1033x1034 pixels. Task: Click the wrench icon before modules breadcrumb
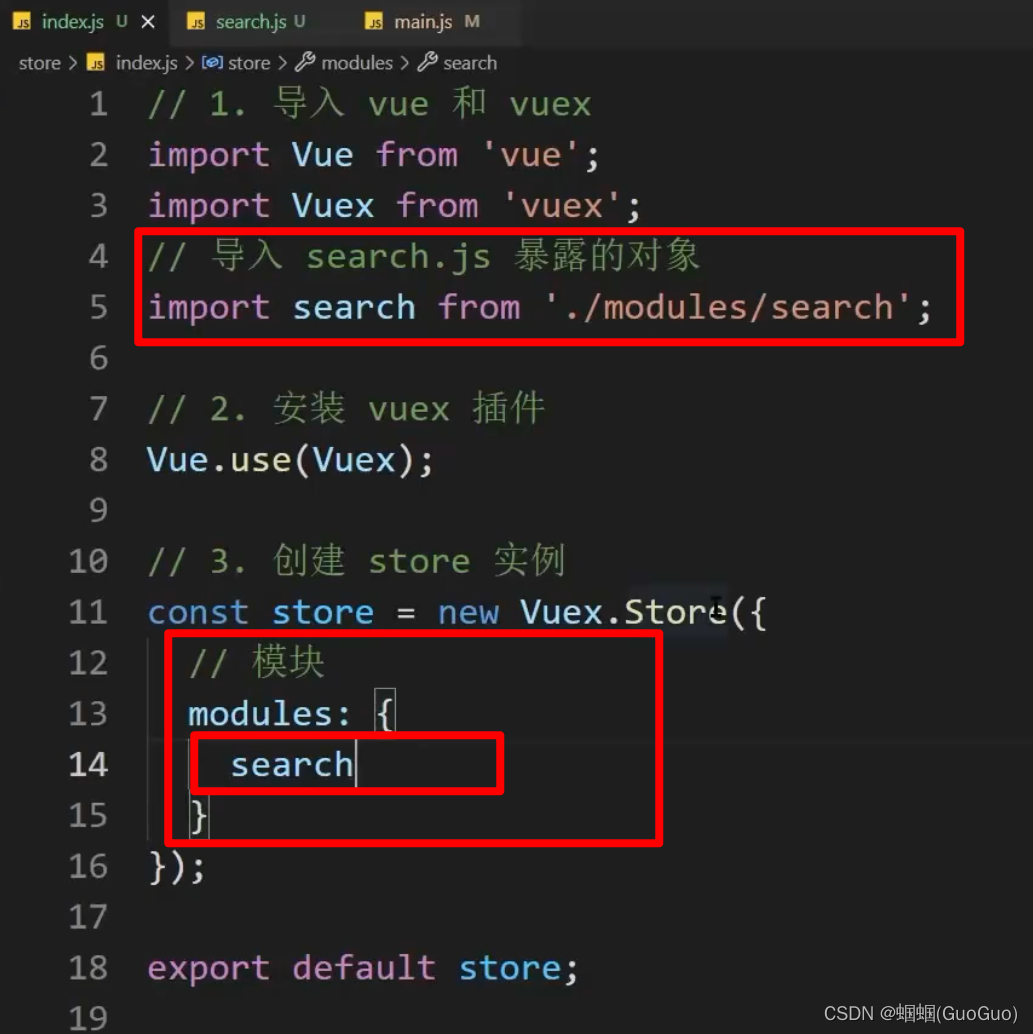tap(305, 62)
